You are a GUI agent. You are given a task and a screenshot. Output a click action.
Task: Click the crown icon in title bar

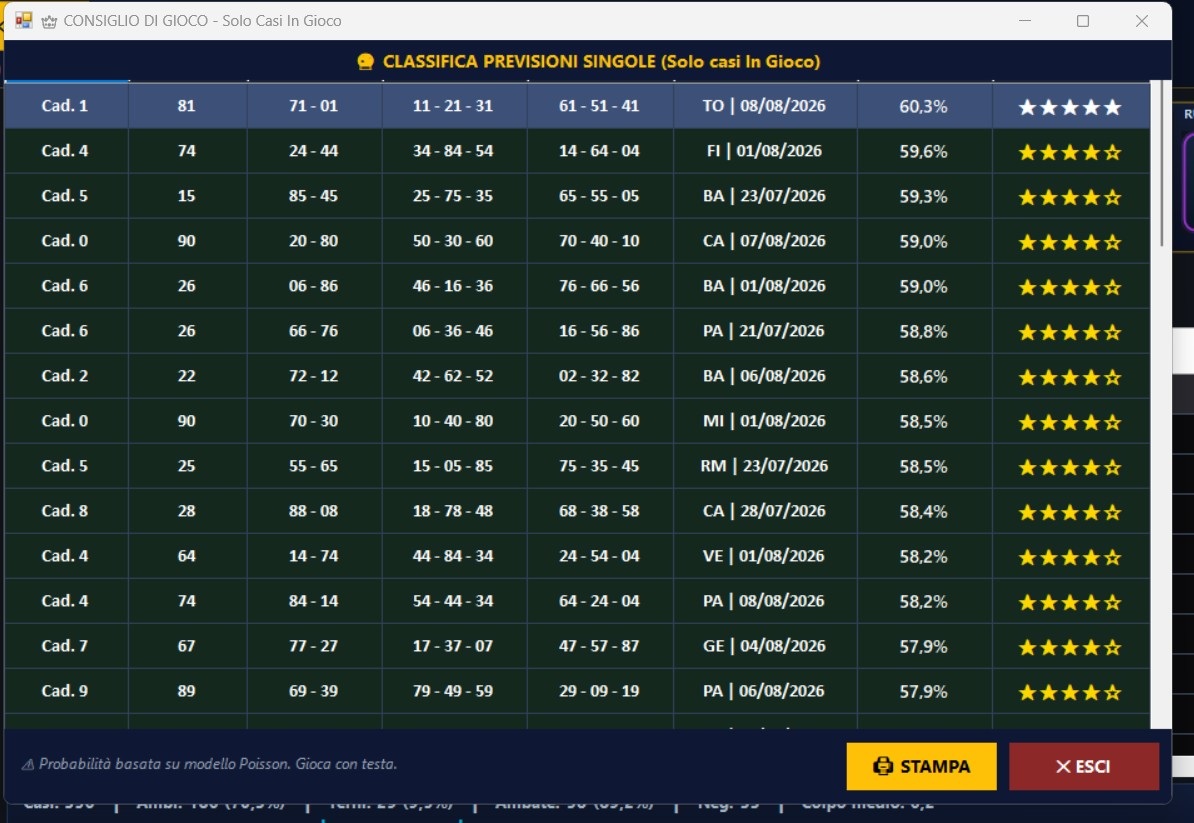49,21
